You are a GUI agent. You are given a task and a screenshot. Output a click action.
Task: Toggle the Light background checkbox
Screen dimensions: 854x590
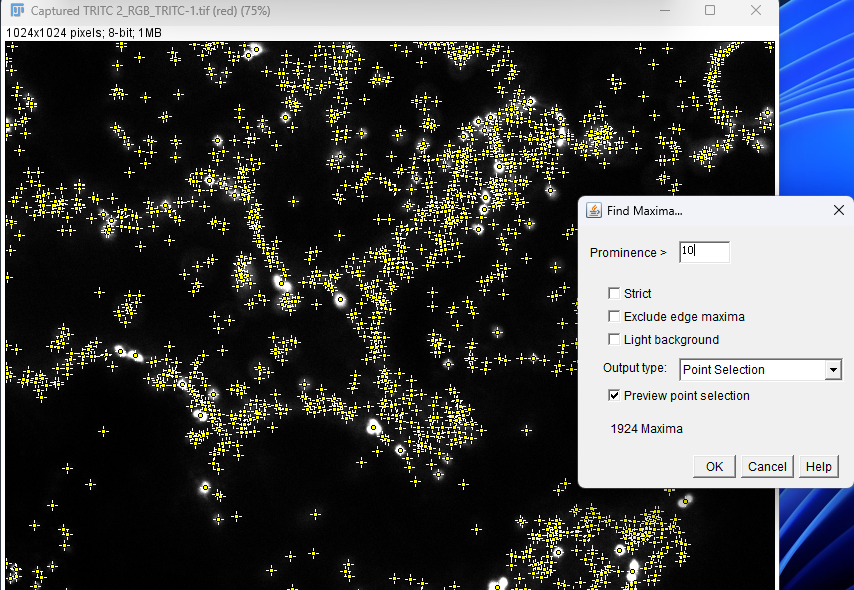coord(614,339)
